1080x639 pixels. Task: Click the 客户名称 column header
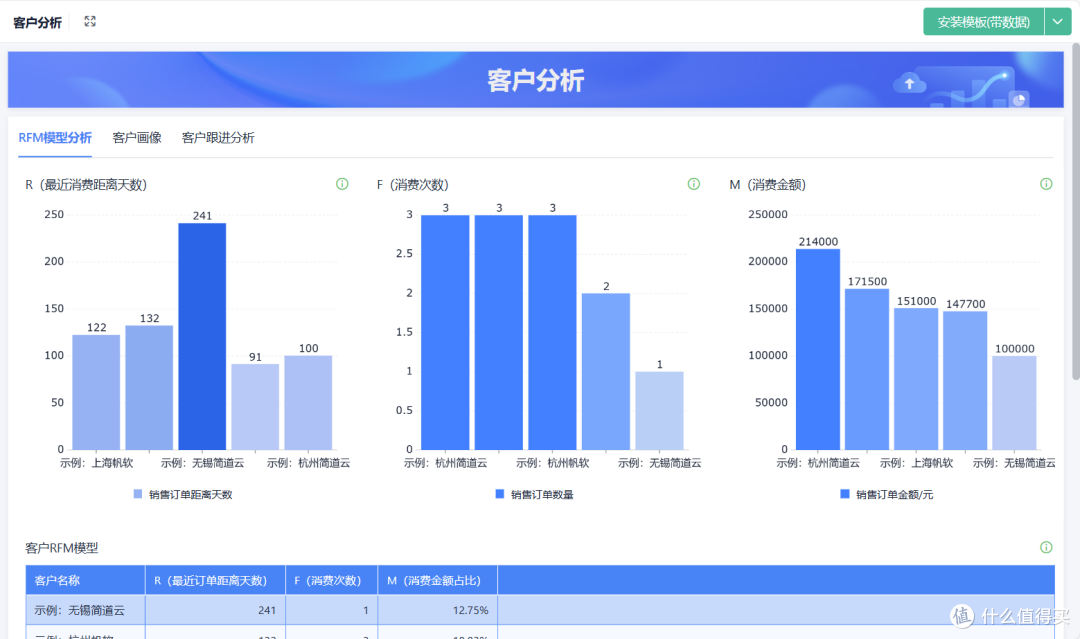click(x=85, y=580)
